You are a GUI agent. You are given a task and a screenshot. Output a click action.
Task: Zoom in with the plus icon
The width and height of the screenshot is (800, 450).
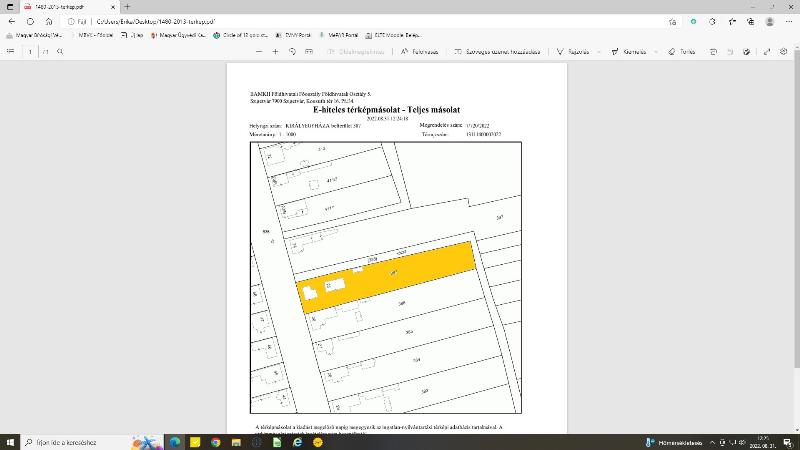276,52
